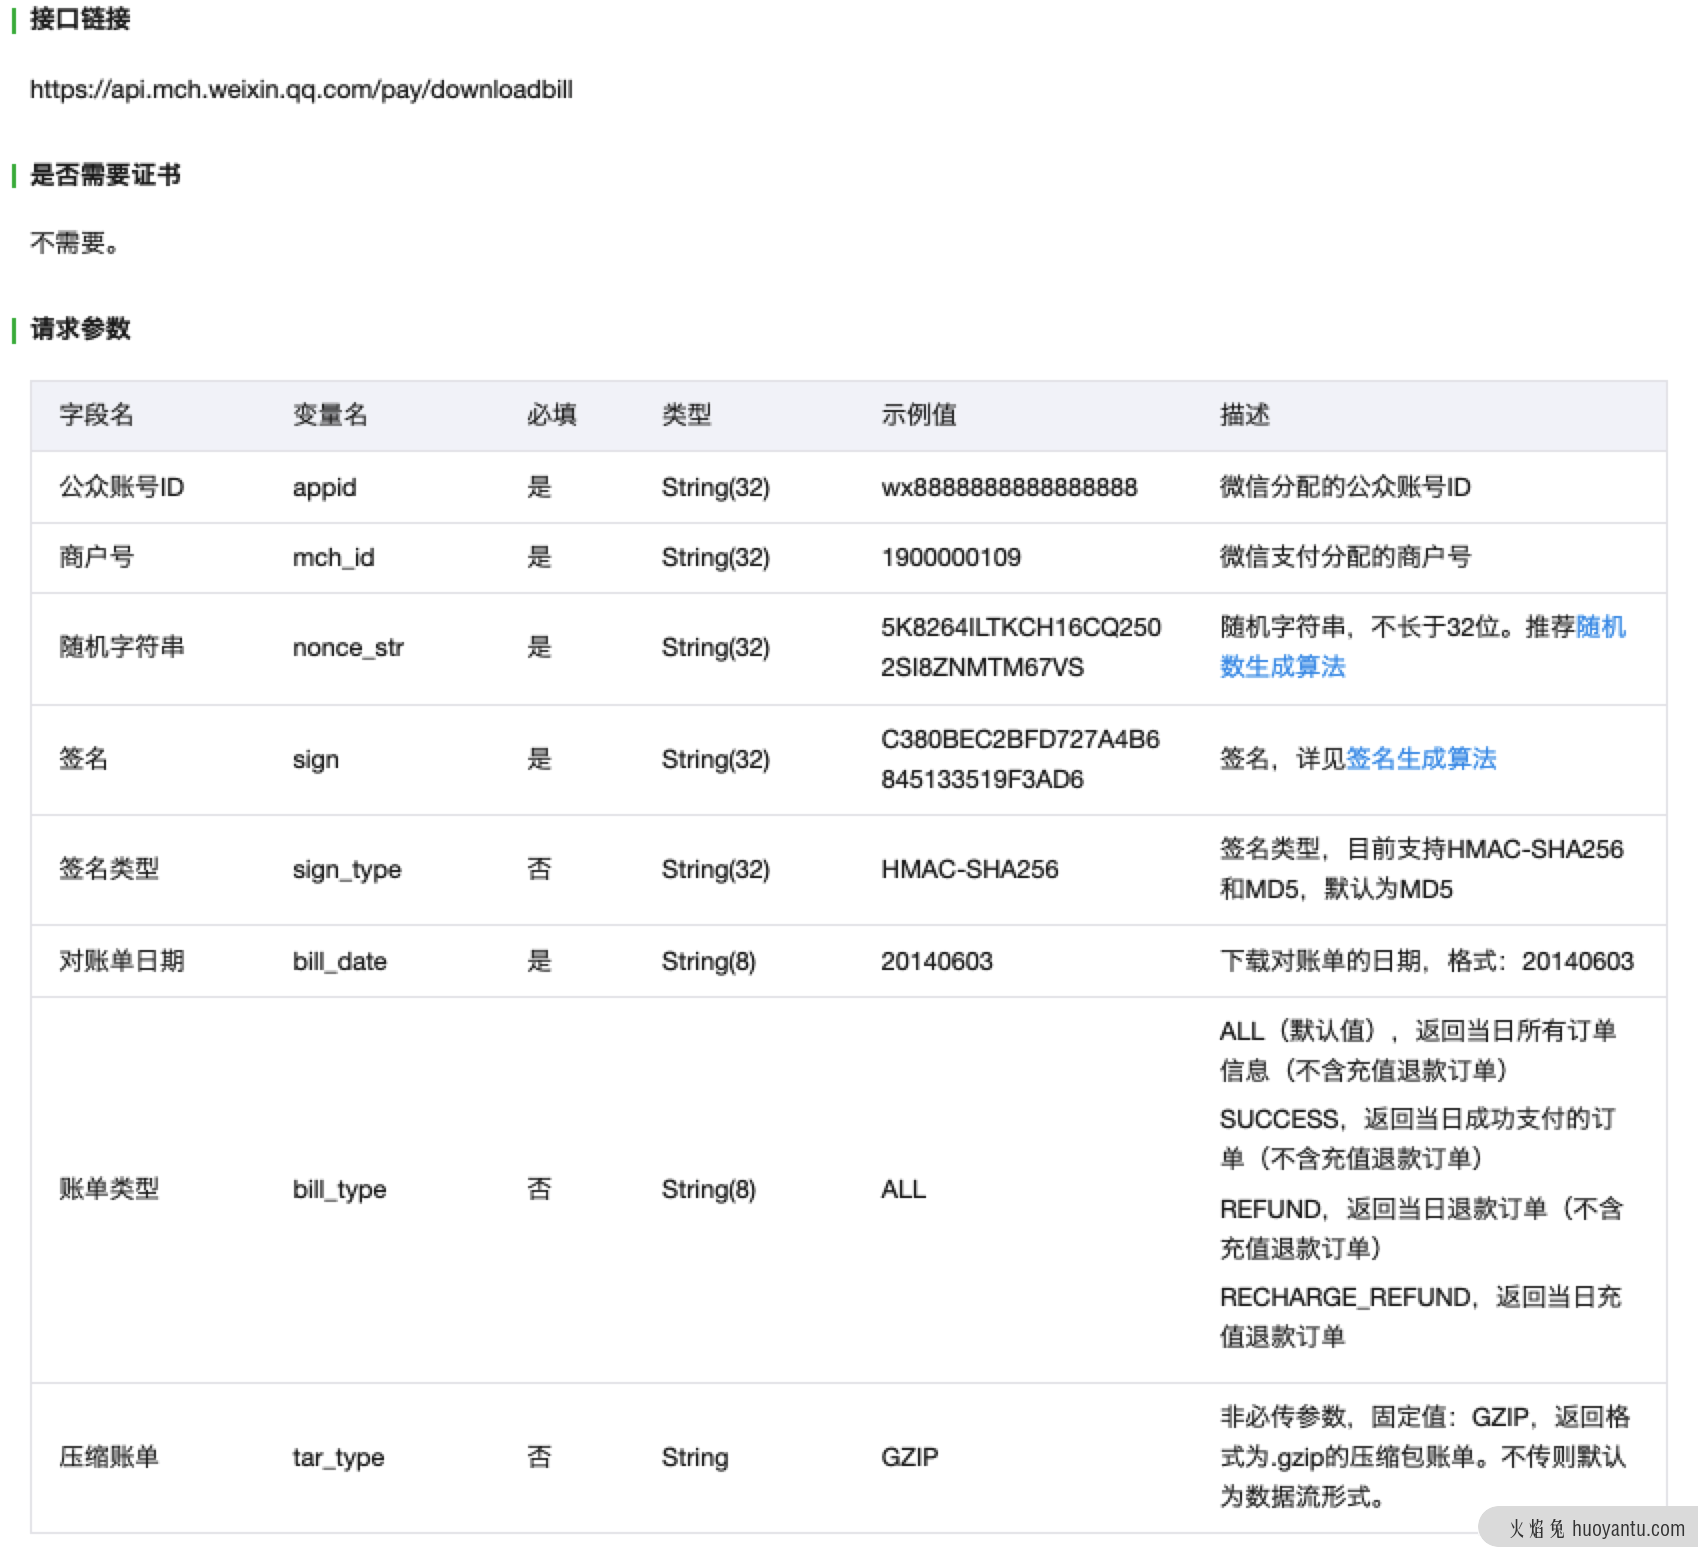This screenshot has height=1562, width=1698.
Task: Click the tar_type variable name cell
Action: 339,1458
